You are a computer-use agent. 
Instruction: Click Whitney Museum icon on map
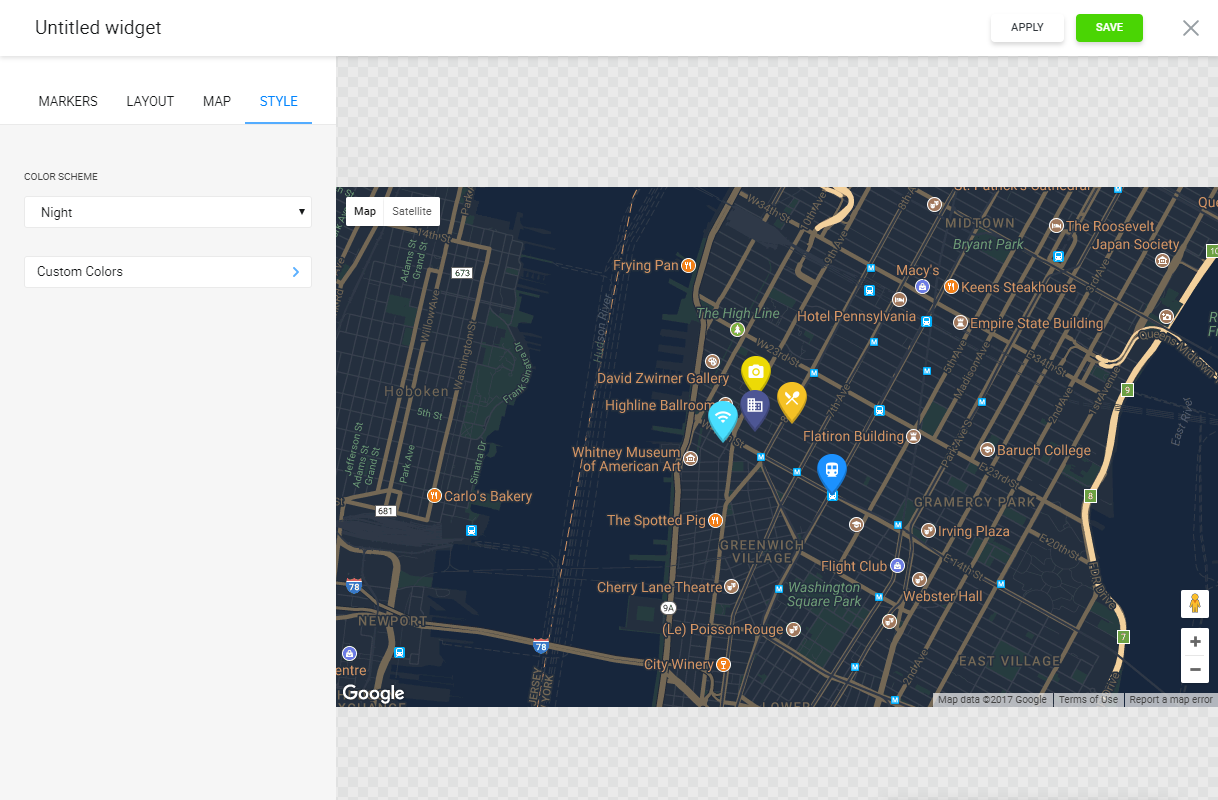tap(691, 459)
